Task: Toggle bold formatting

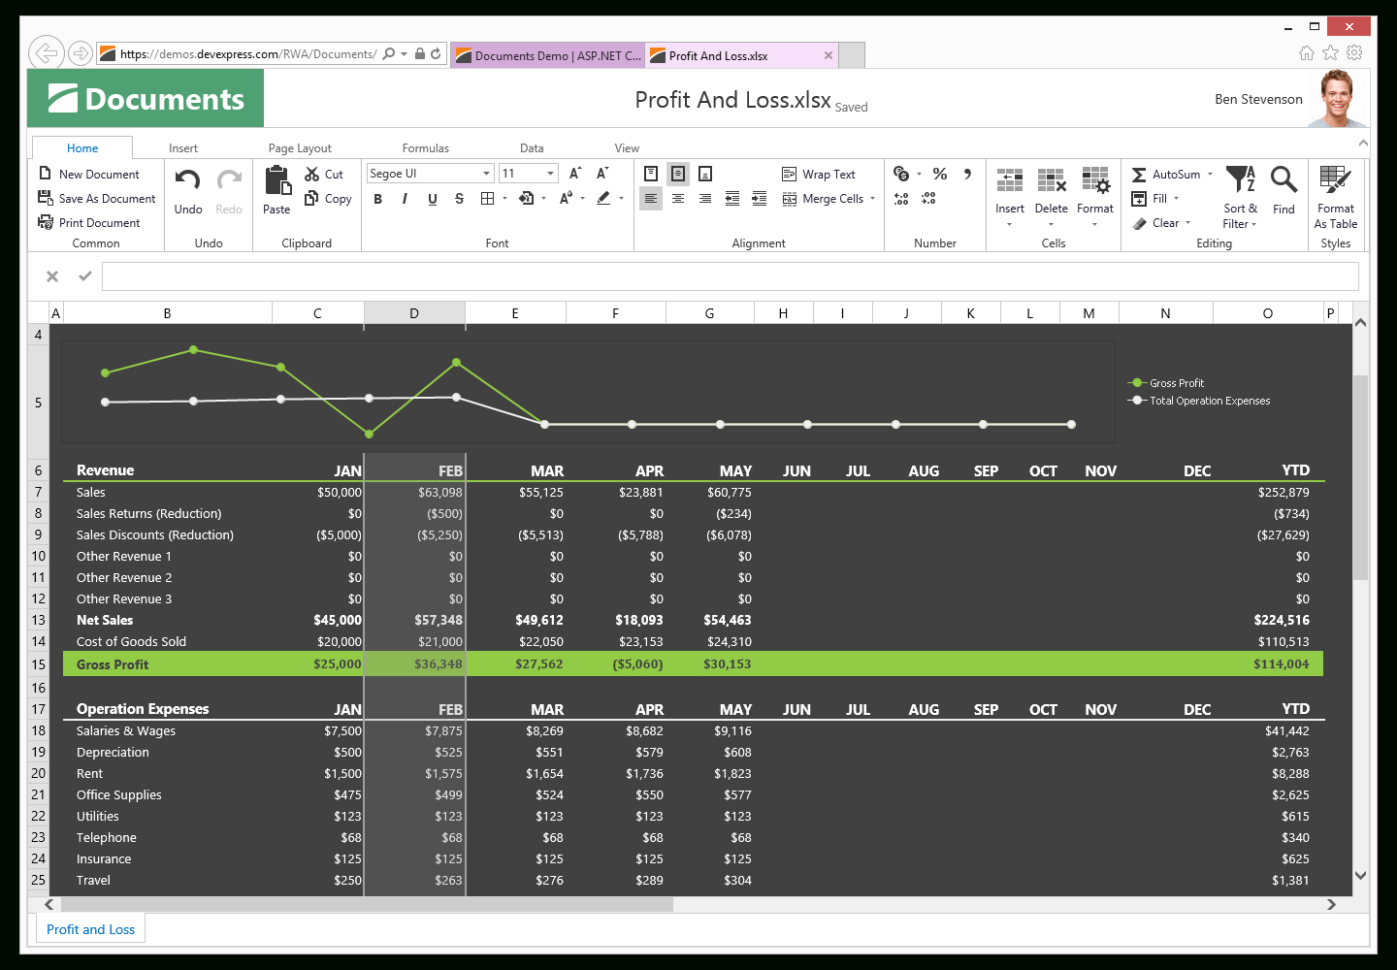Action: coord(377,198)
